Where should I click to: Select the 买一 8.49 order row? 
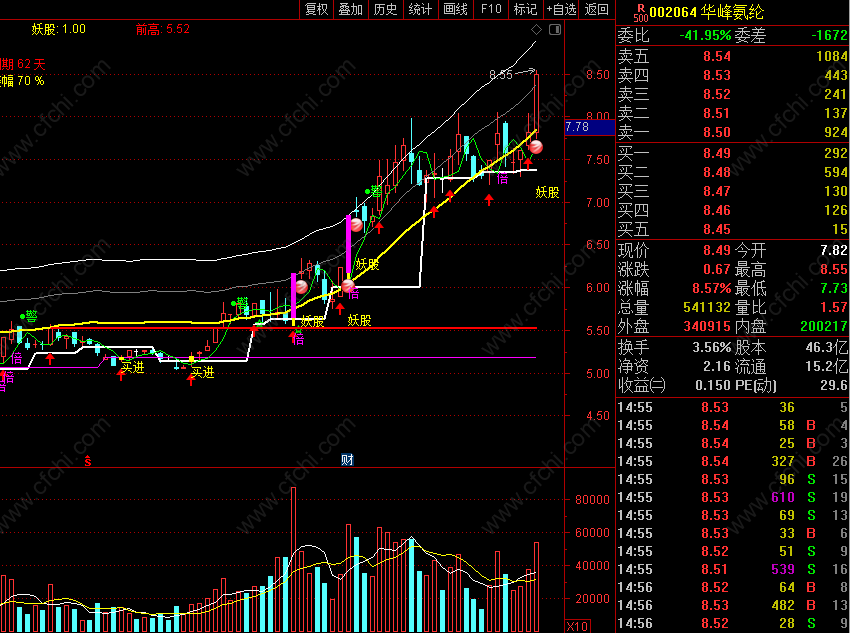tap(732, 153)
